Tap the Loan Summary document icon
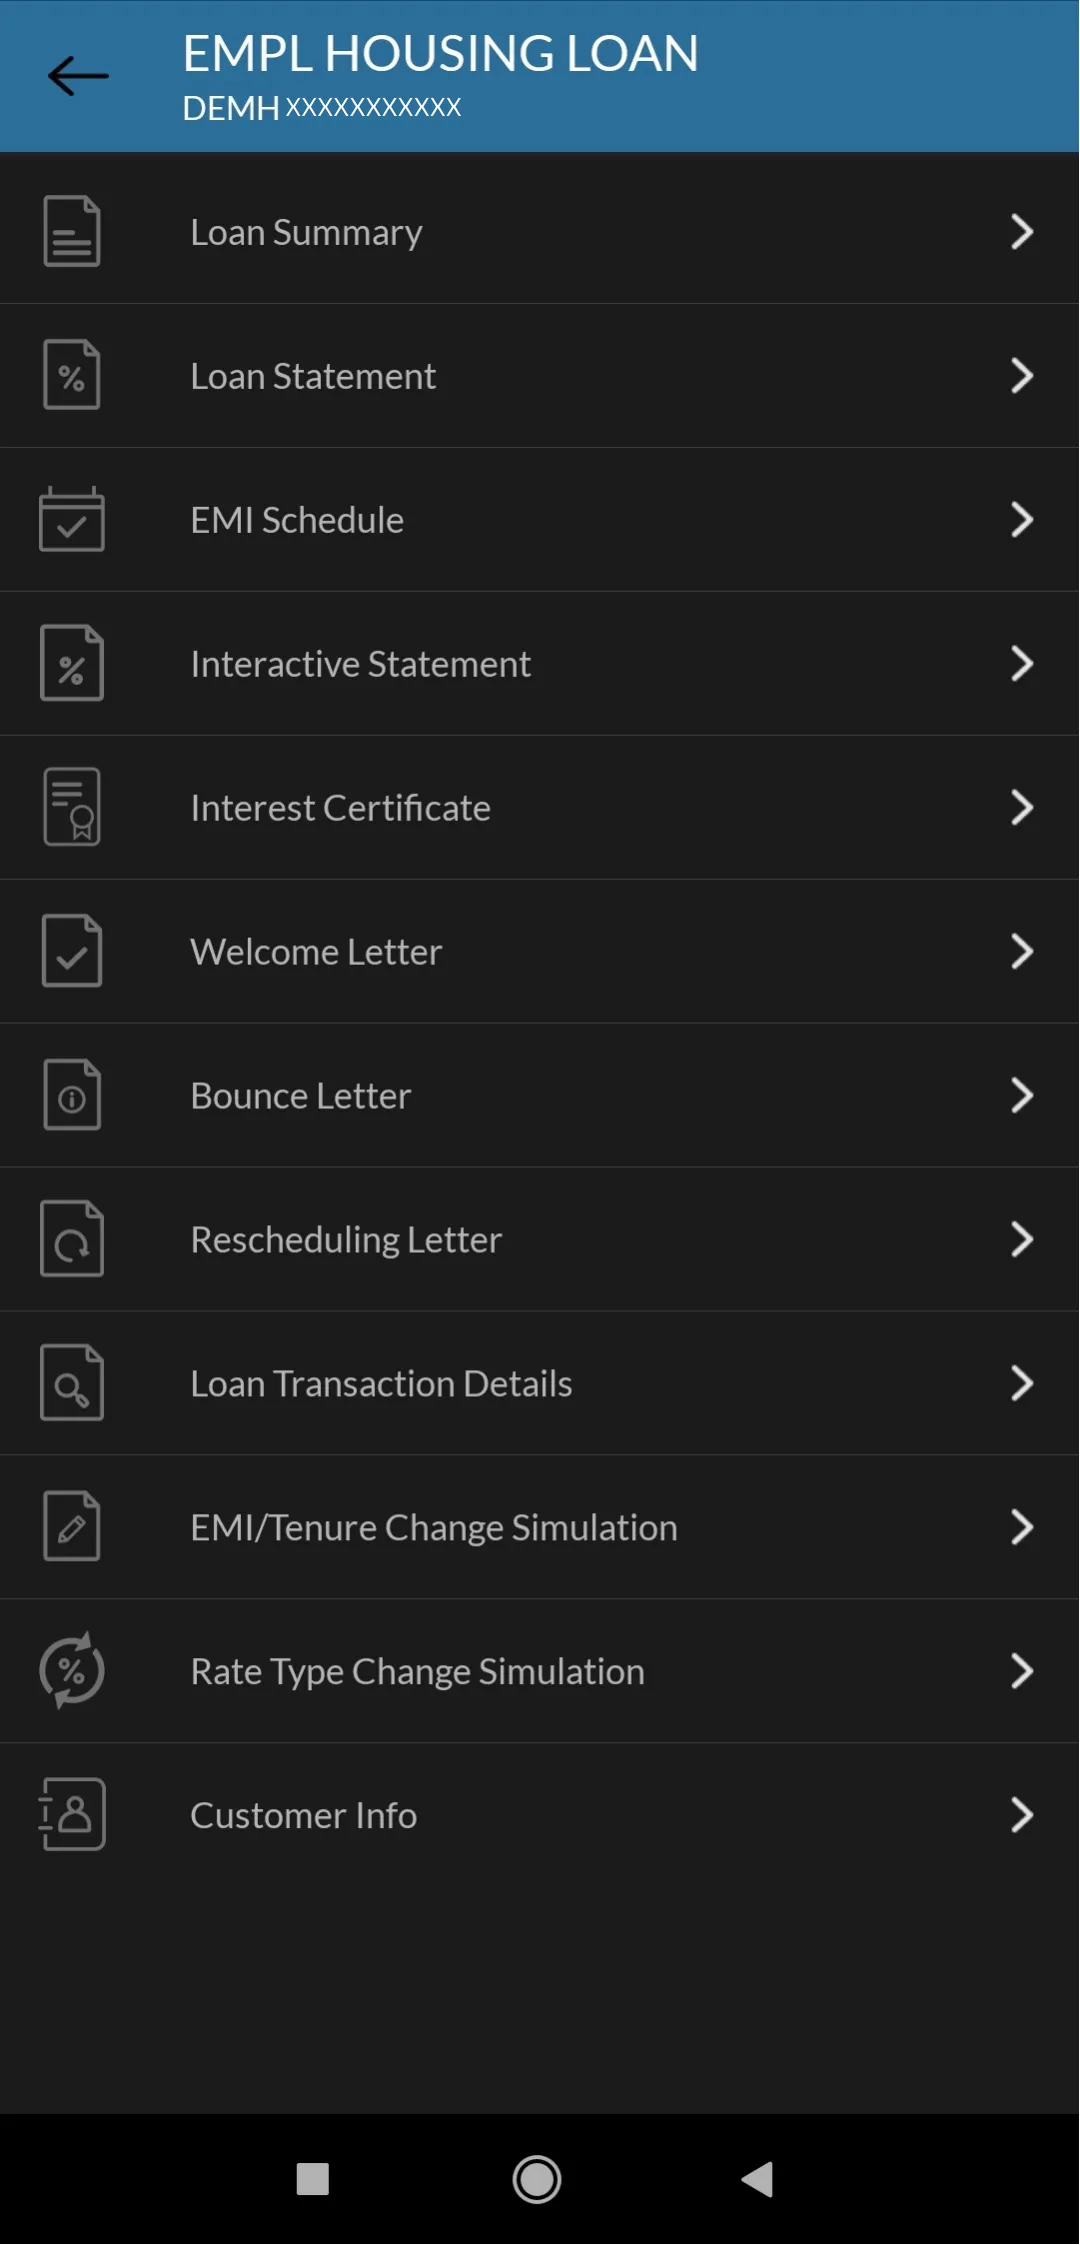 72,232
